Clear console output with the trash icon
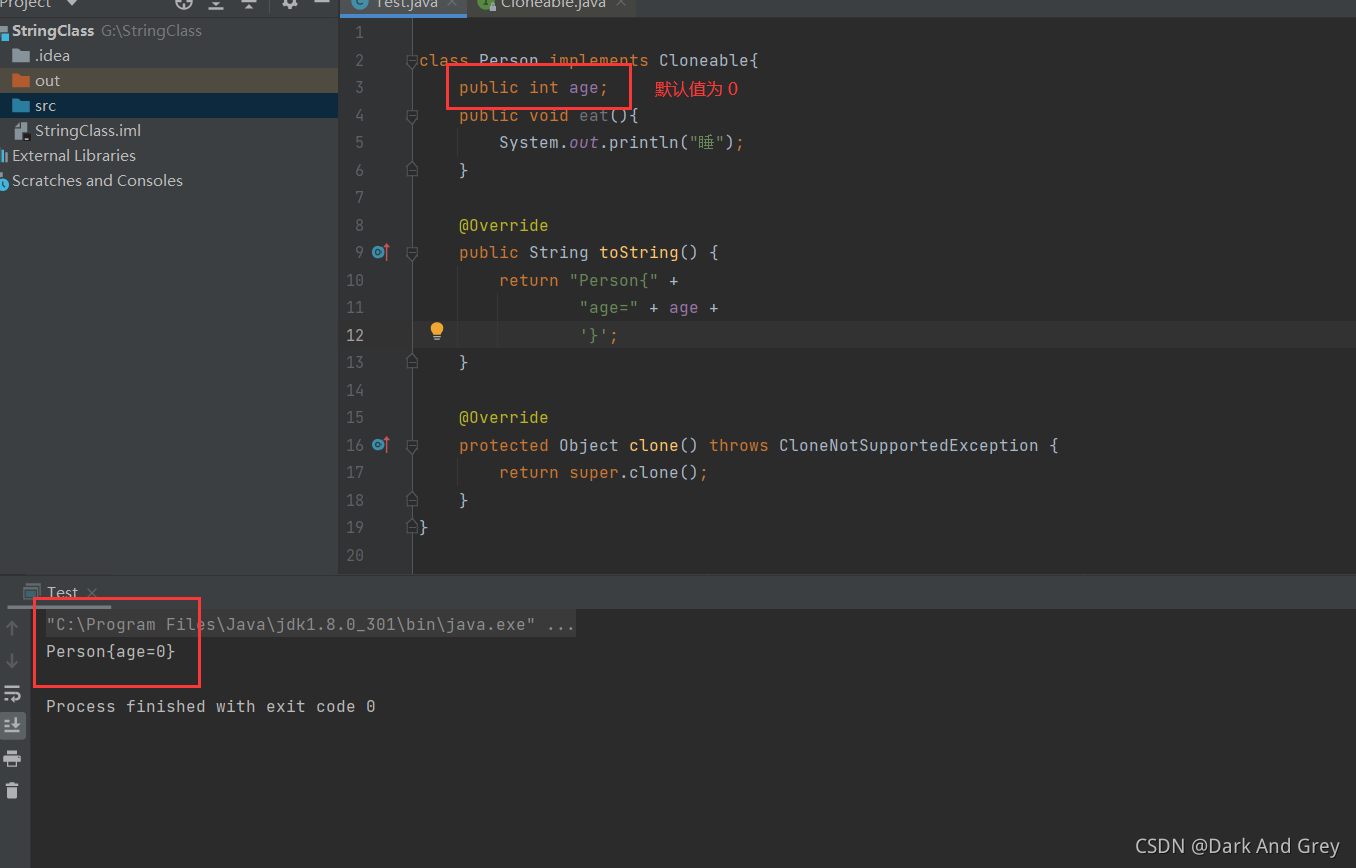1356x868 pixels. [x=12, y=790]
